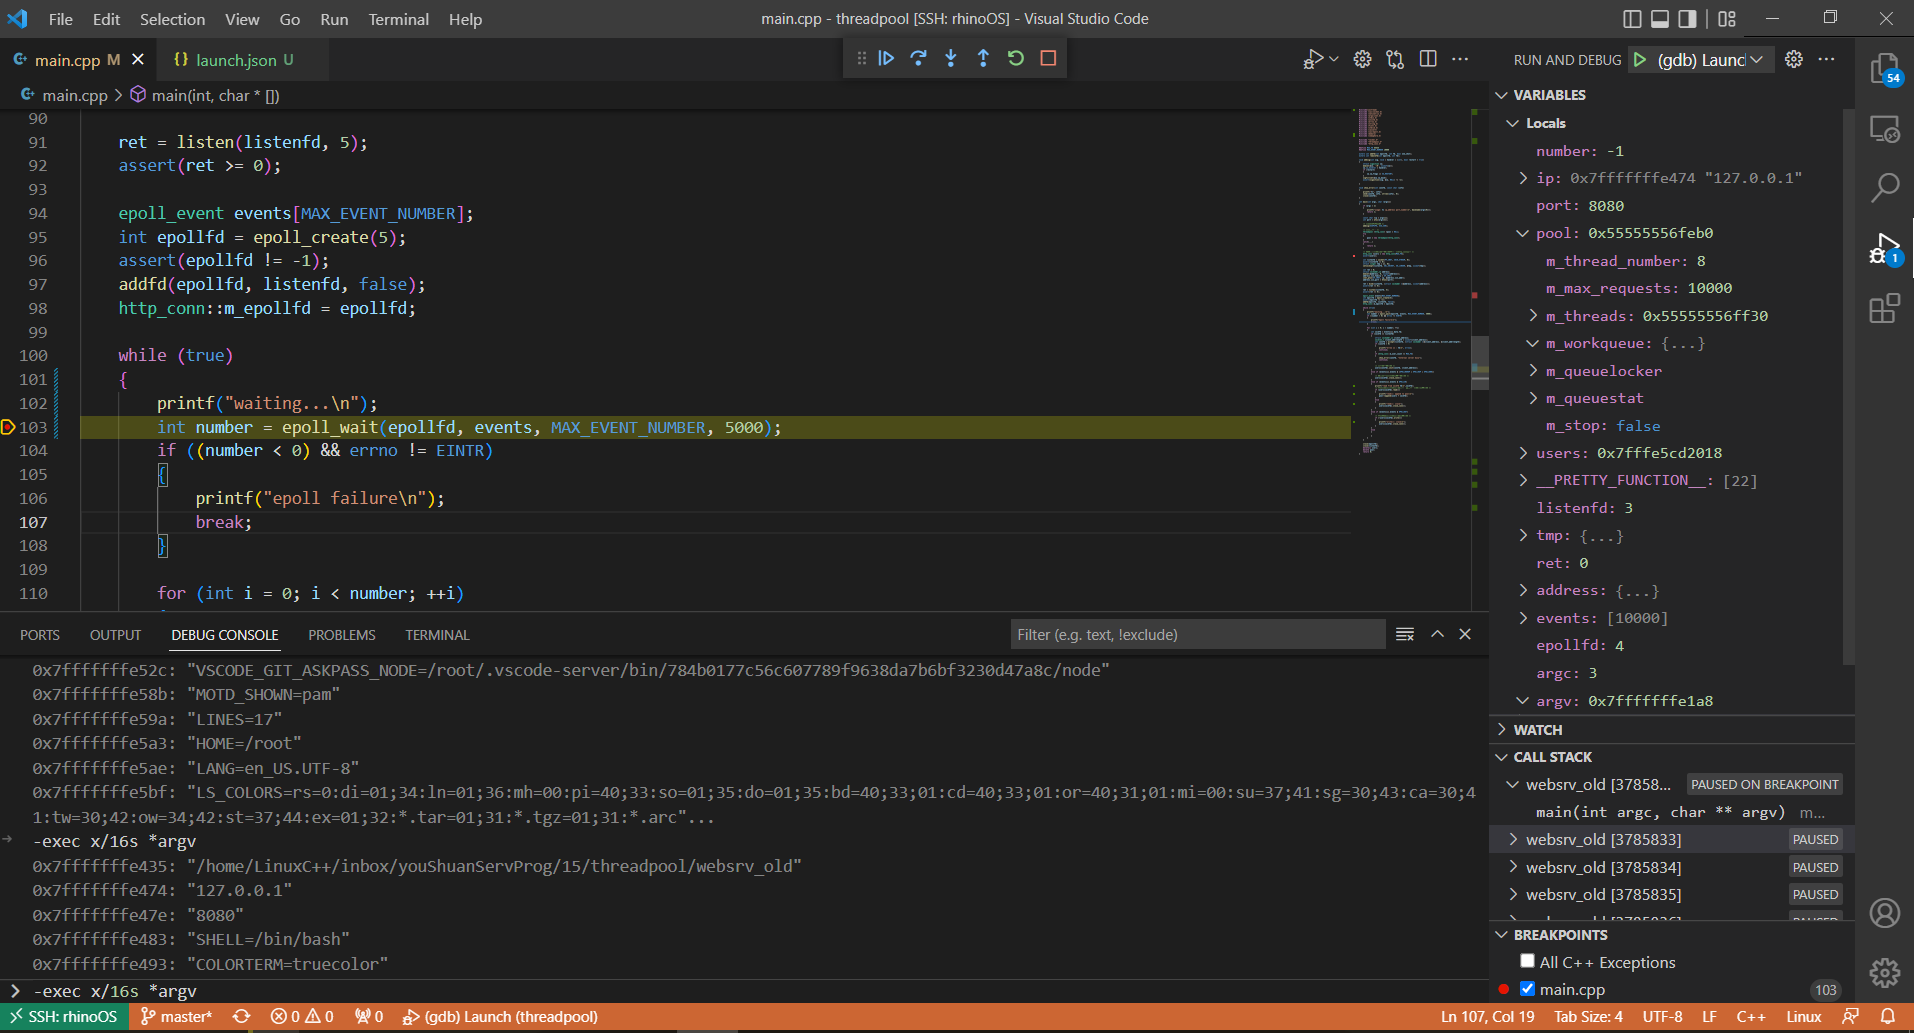Open debug configuration dropdown (gdb) Launch
Image resolution: width=1914 pixels, height=1033 pixels.
tap(1710, 60)
